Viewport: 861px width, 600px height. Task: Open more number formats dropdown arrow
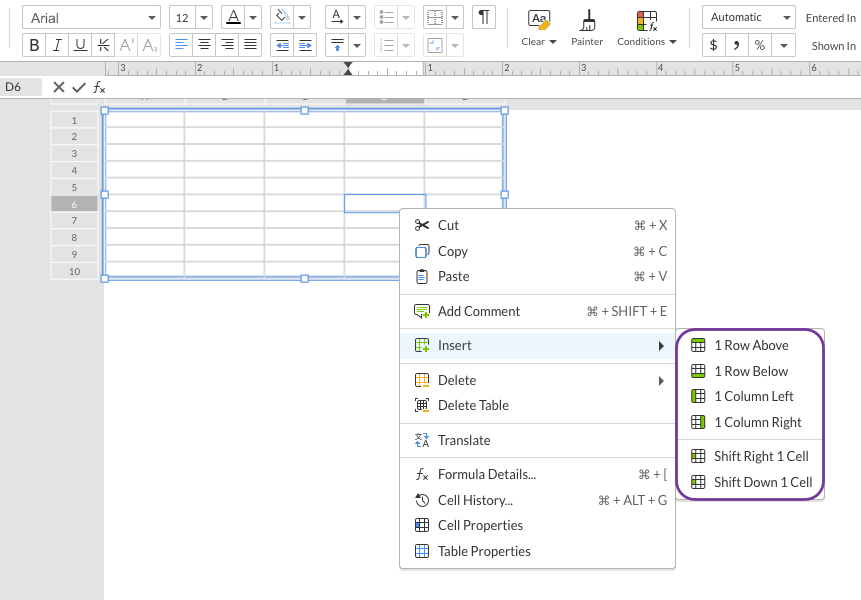pos(784,45)
